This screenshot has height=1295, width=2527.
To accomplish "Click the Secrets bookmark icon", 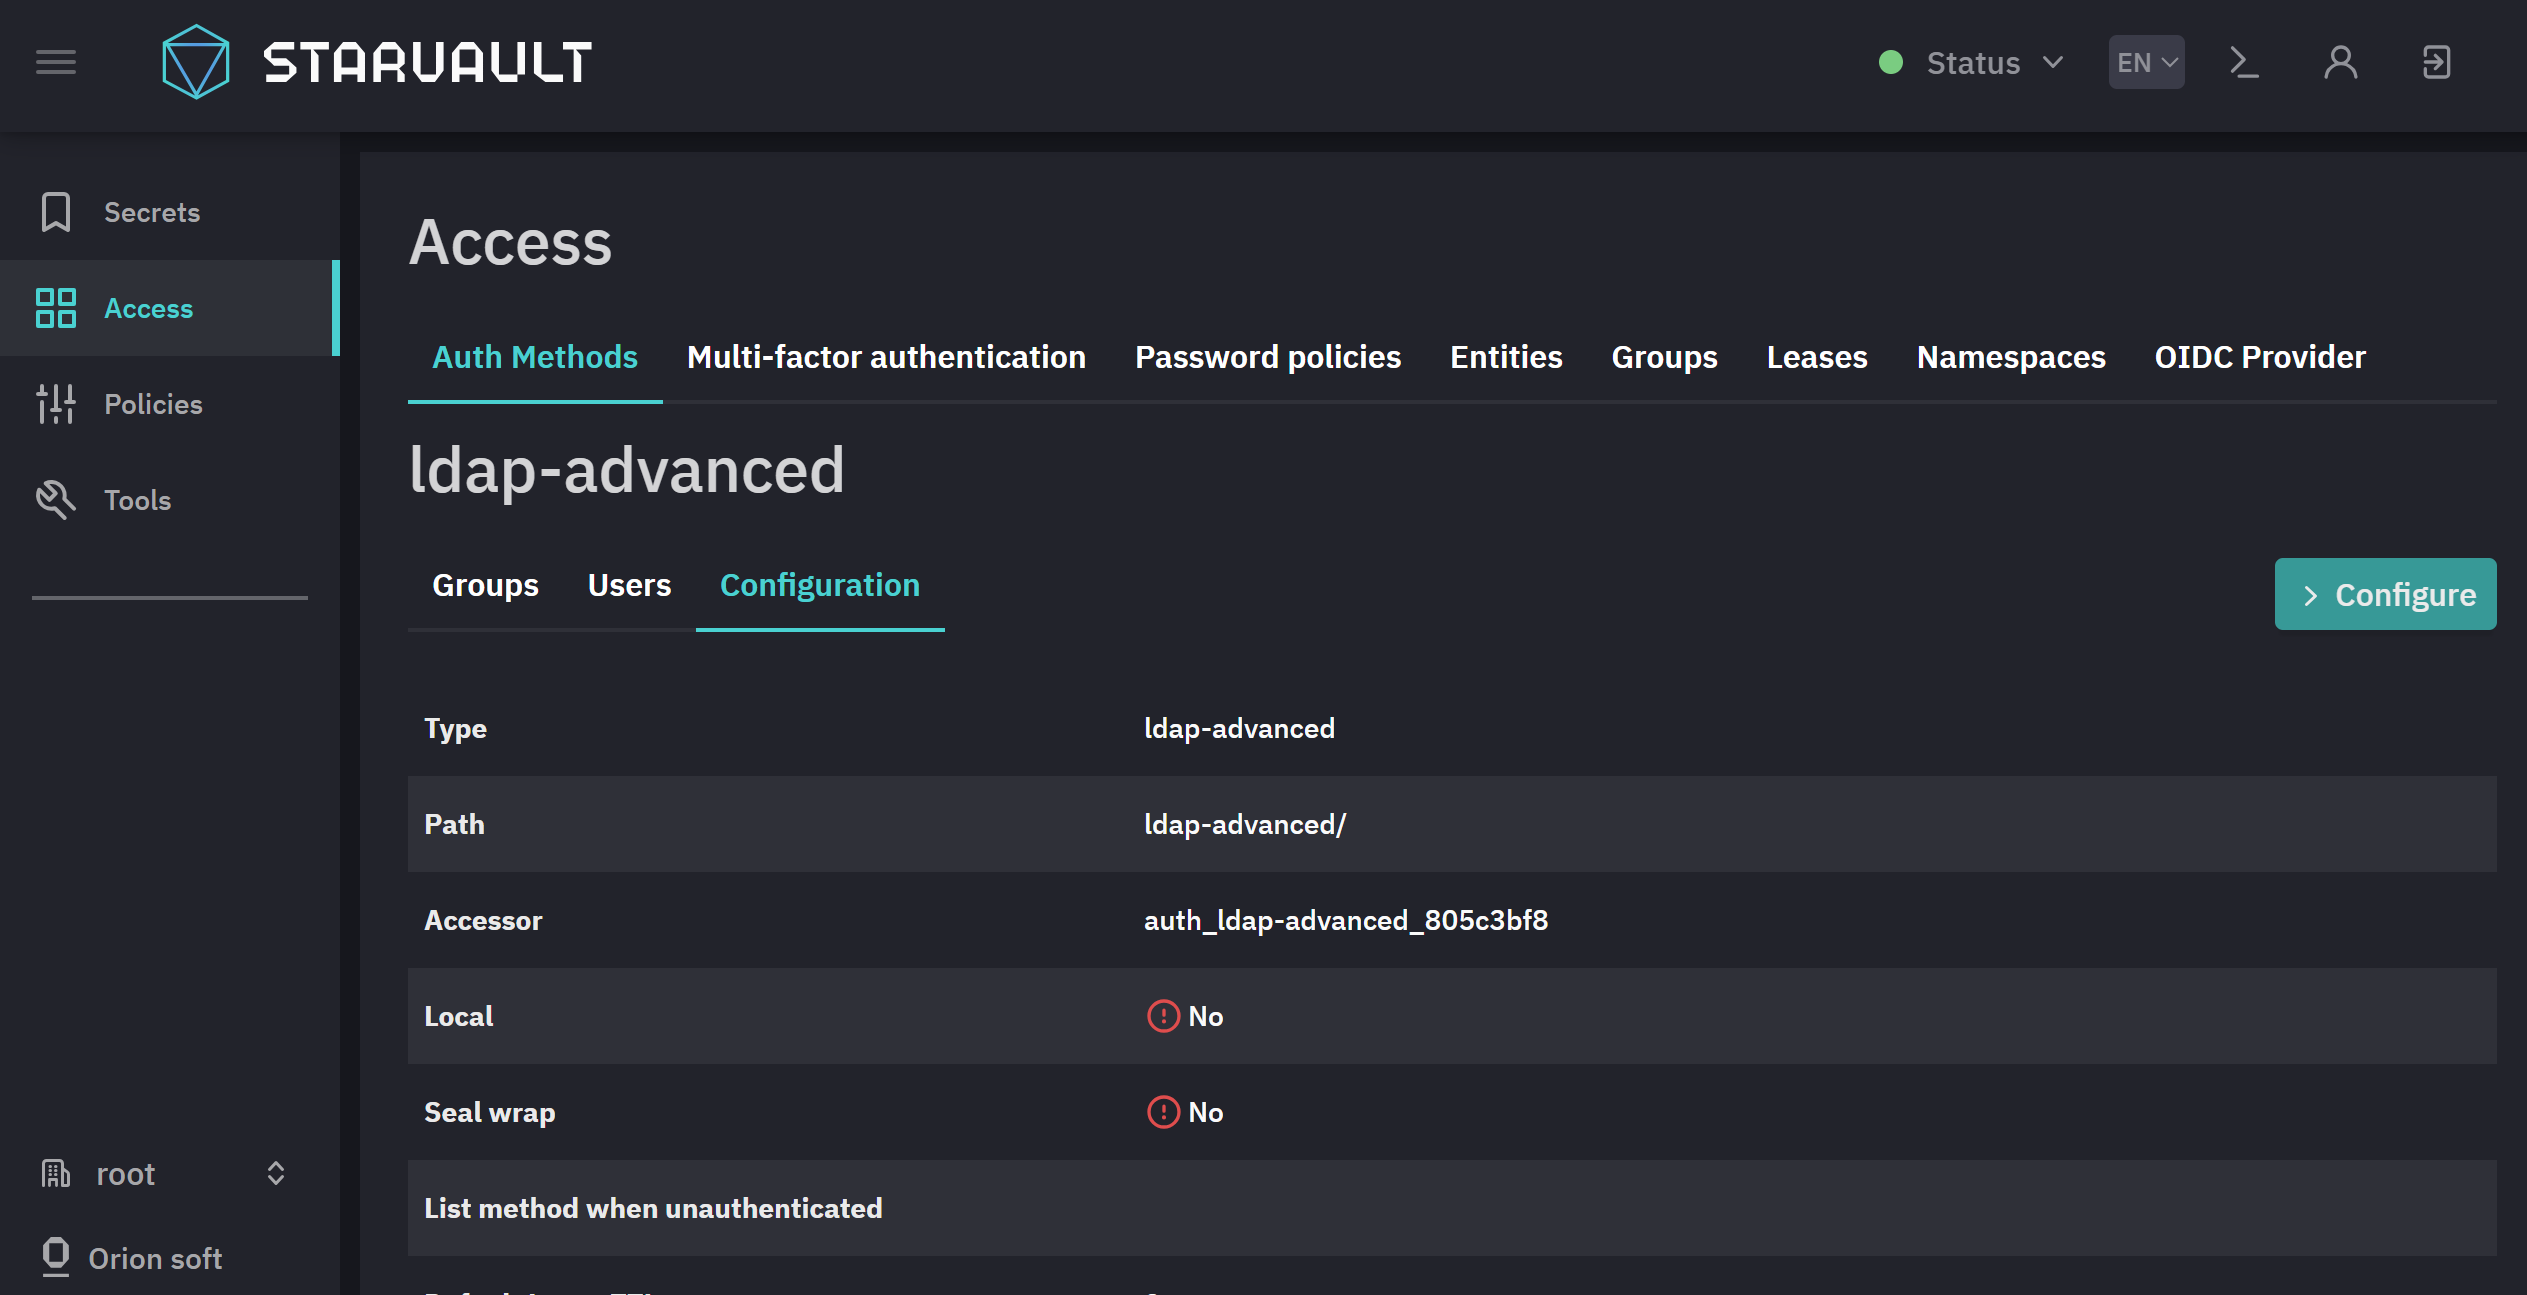I will click(56, 212).
